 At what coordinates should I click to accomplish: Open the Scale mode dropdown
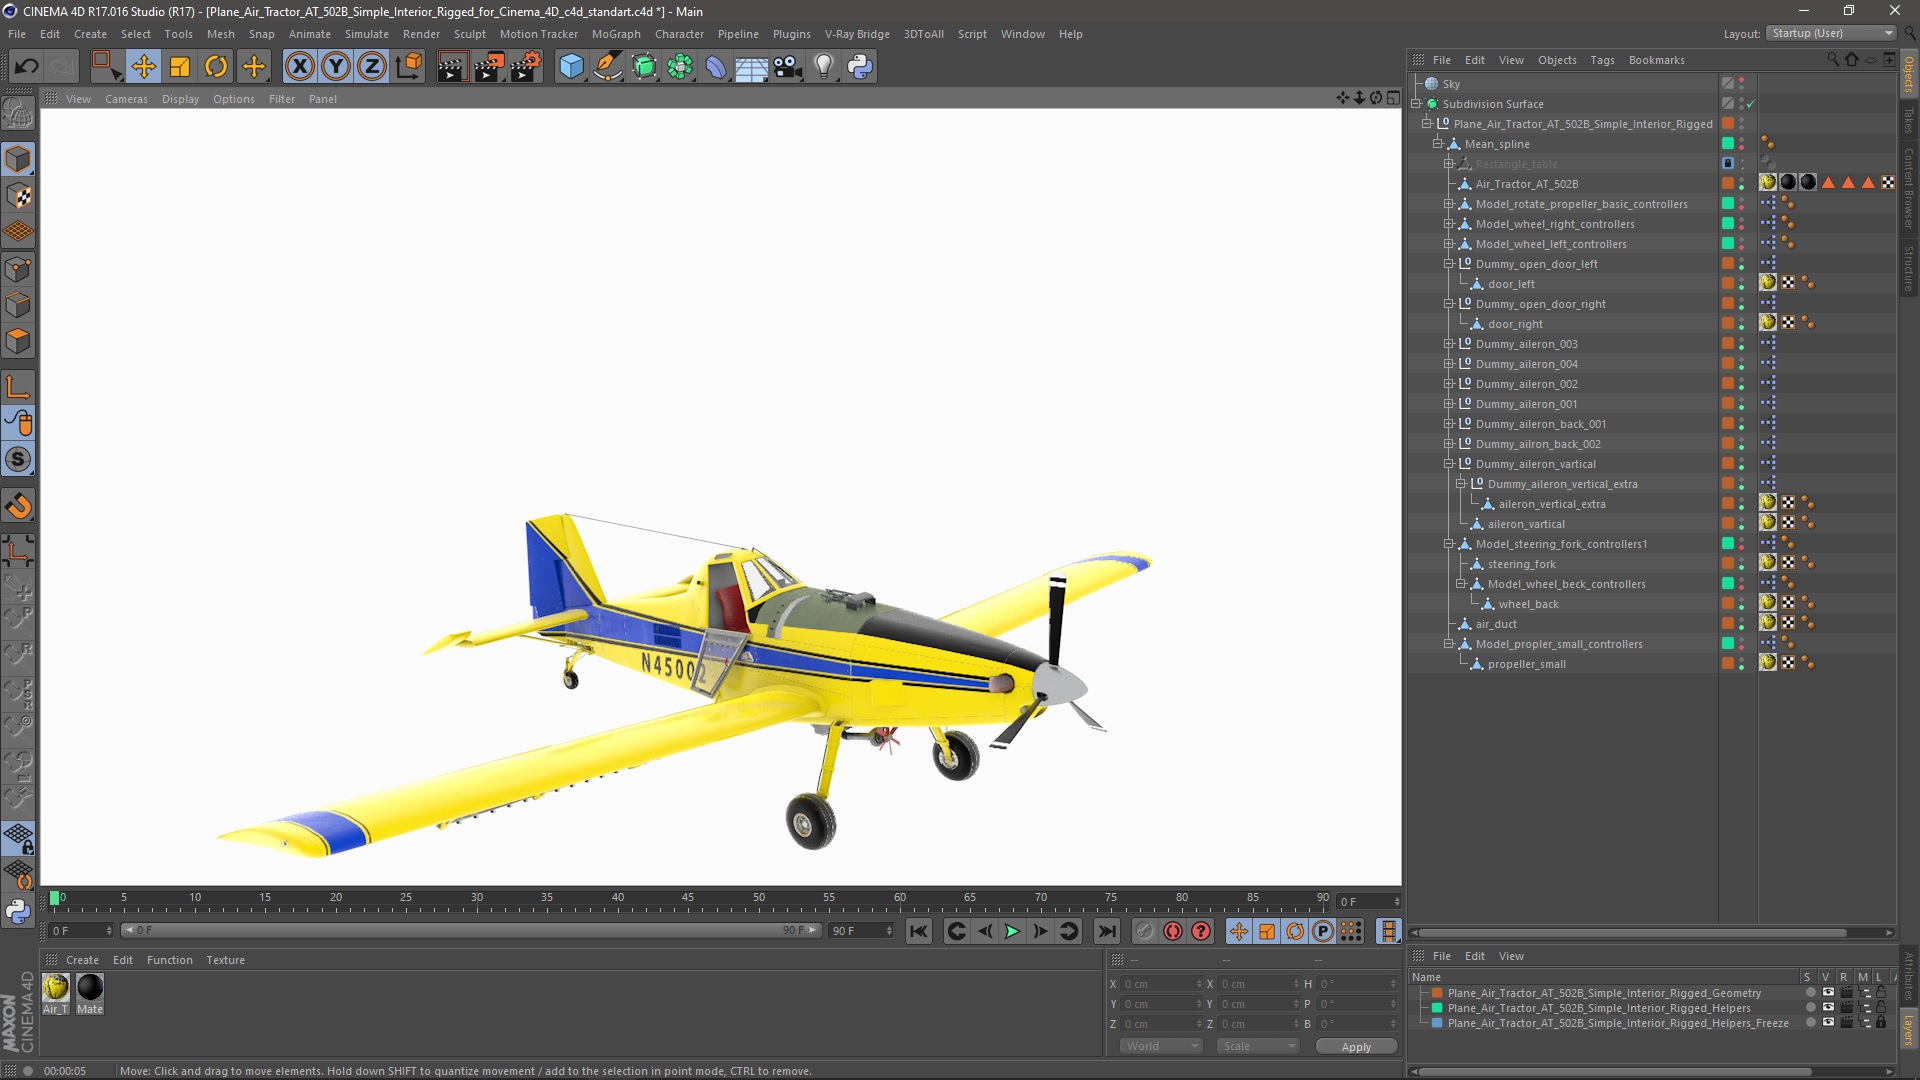click(x=1258, y=1046)
